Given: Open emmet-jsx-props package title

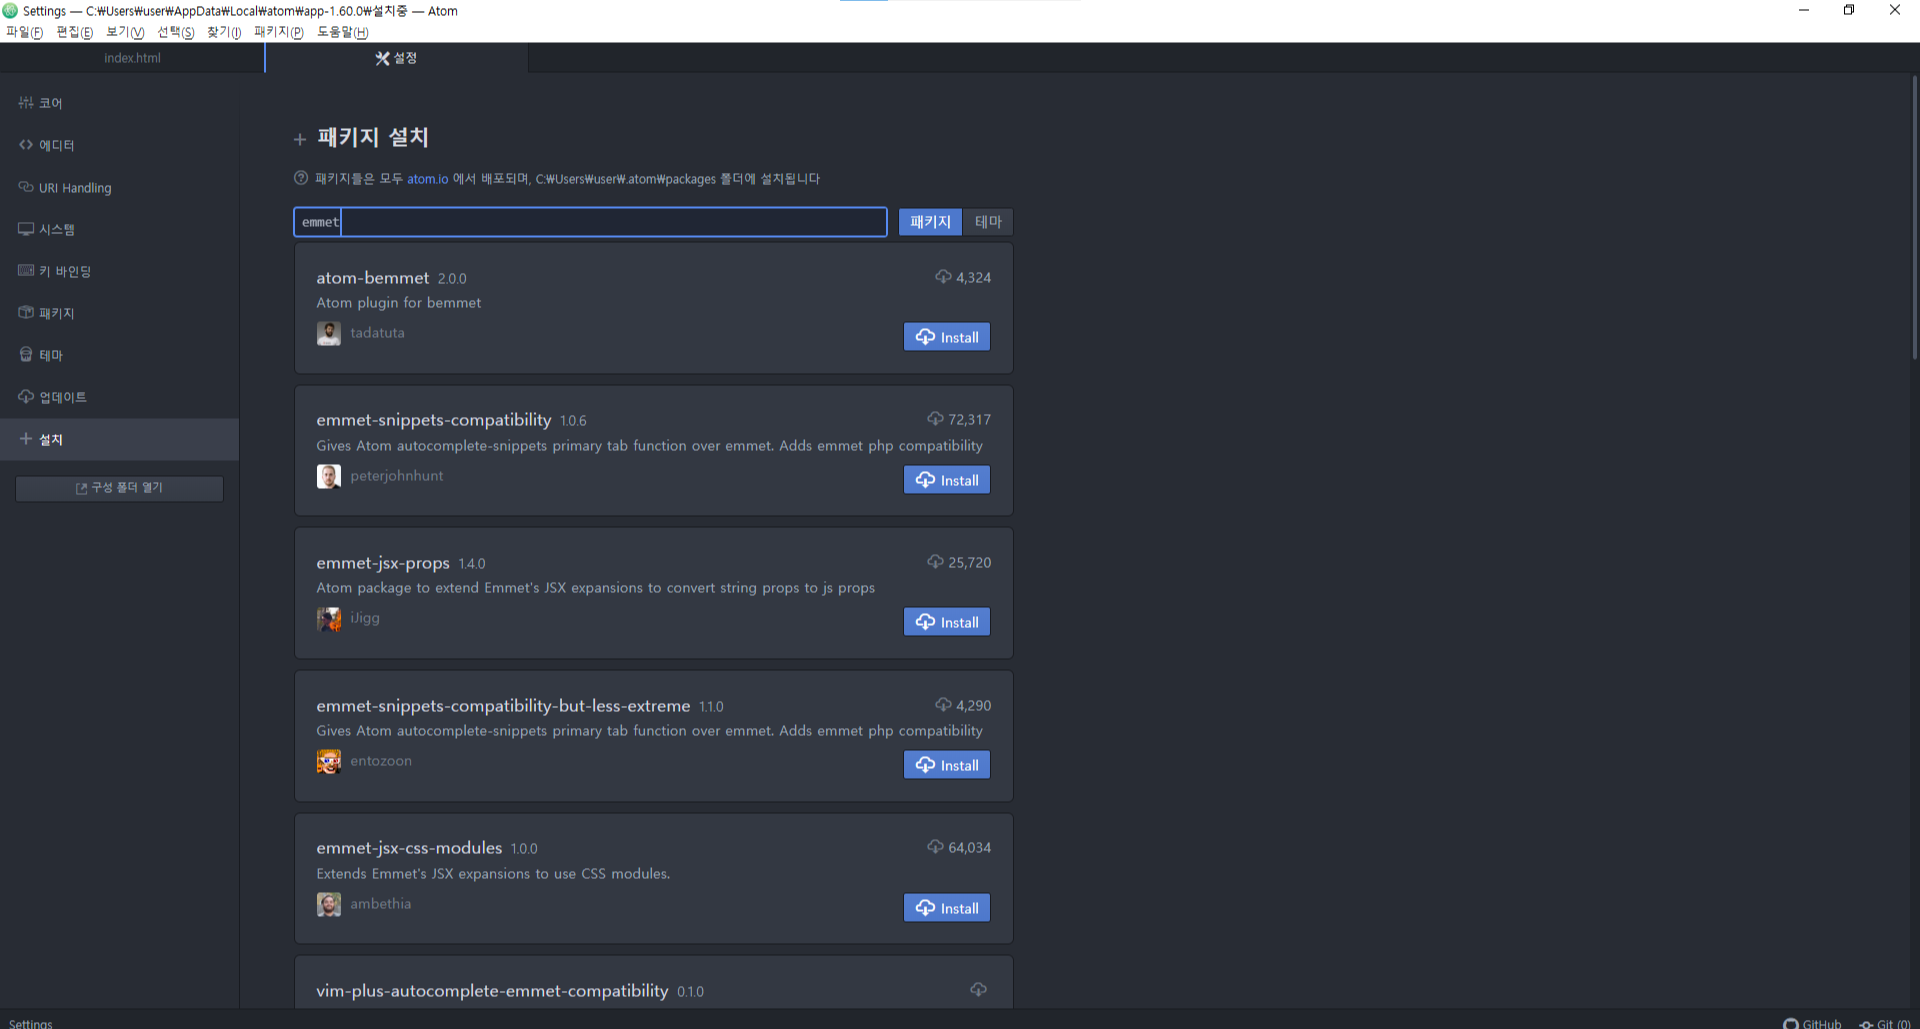Looking at the screenshot, I should click(383, 563).
